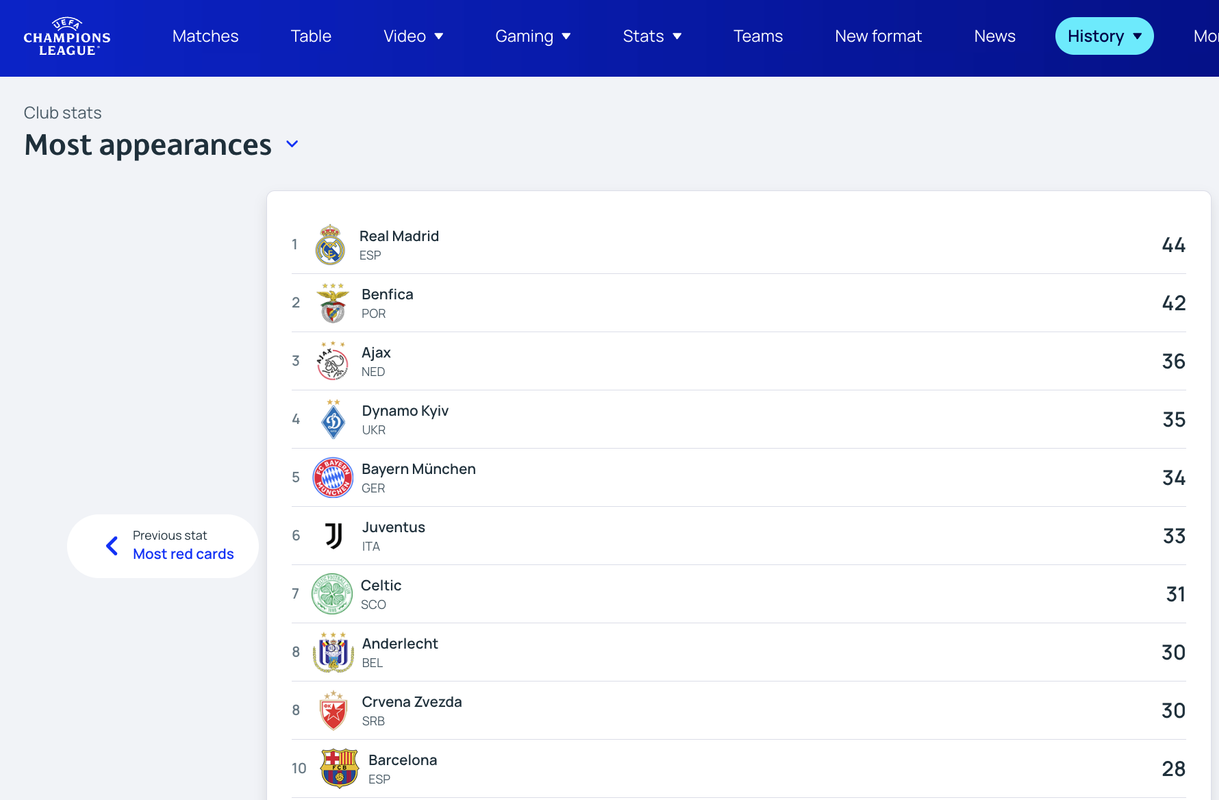This screenshot has width=1219, height=800.
Task: Click the BEL country code label
Action: [372, 663]
